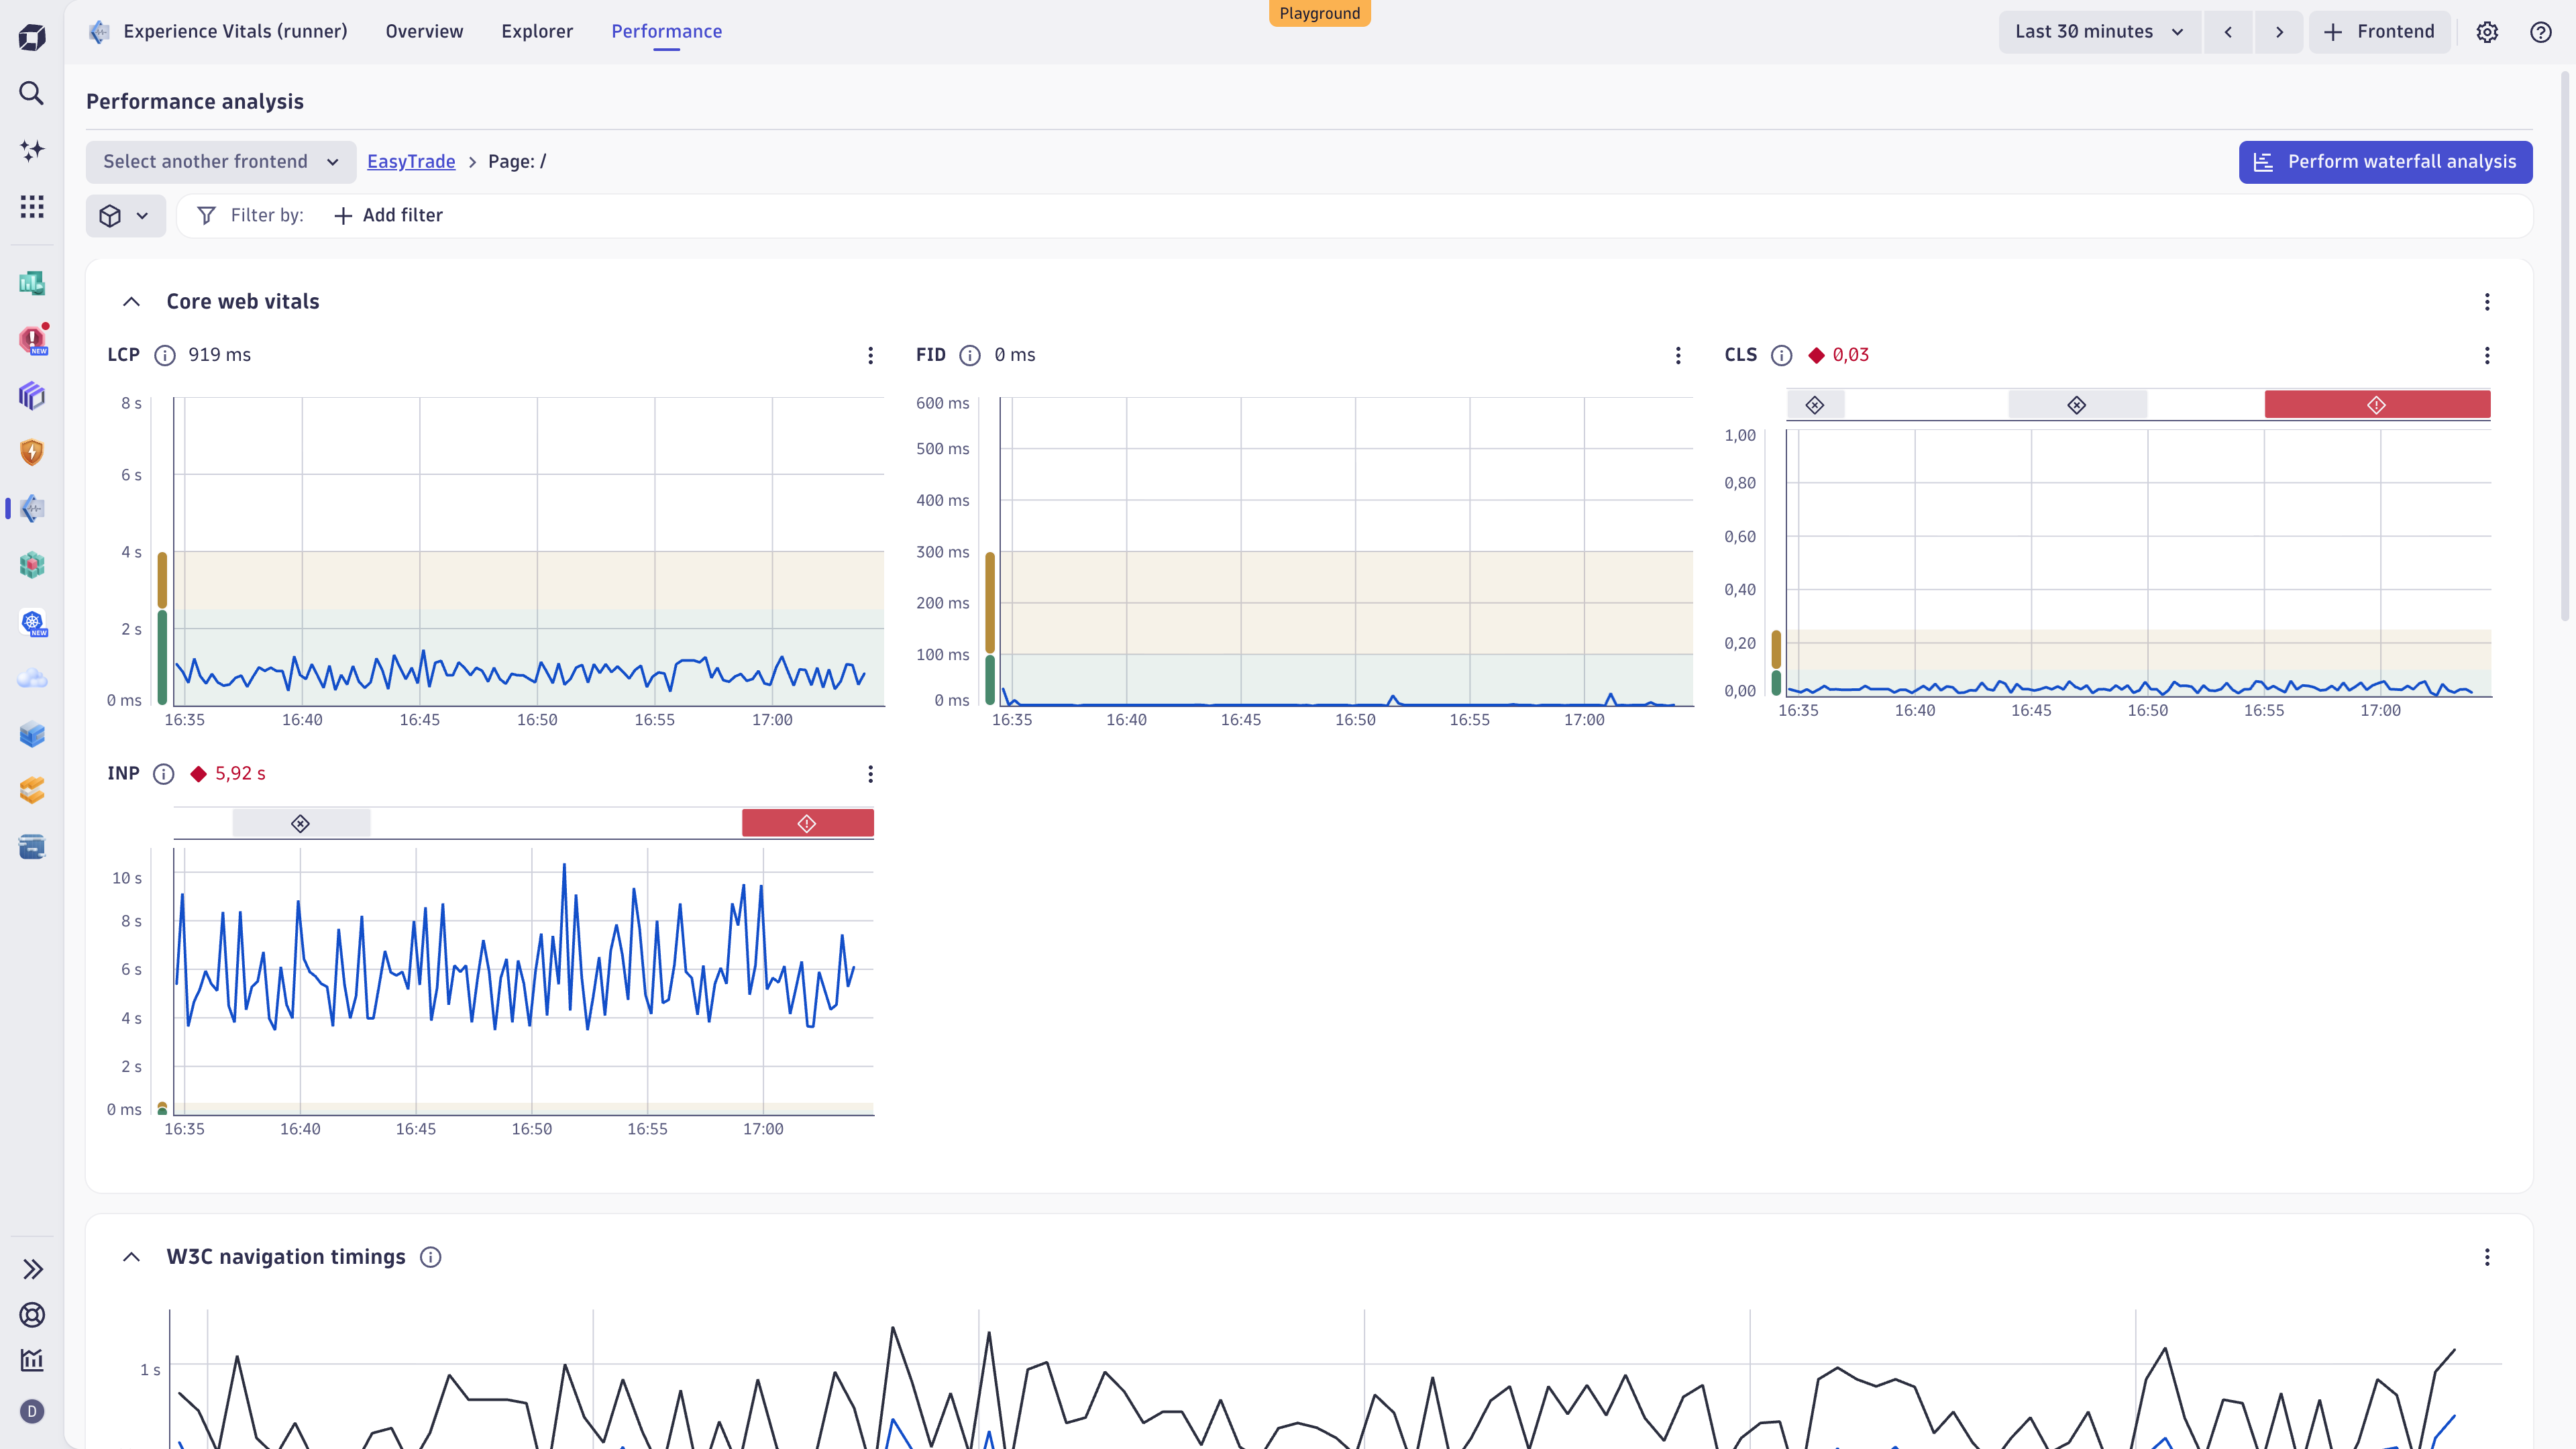Select the Problems app with notification badge
This screenshot has width=2576, height=1449.
31,340
